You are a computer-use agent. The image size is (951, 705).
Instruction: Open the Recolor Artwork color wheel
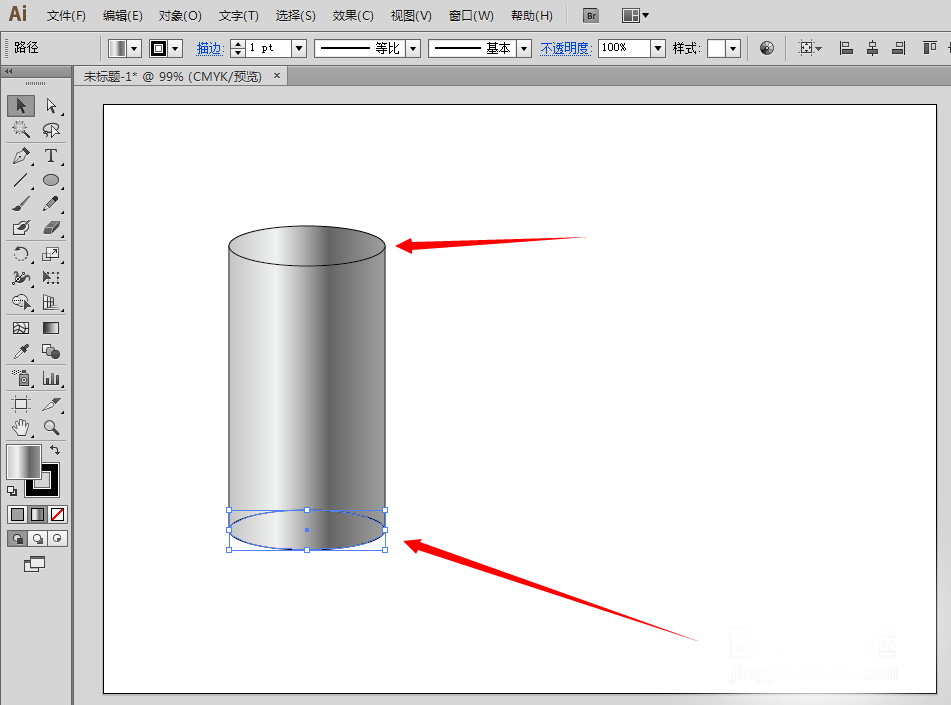(x=767, y=49)
